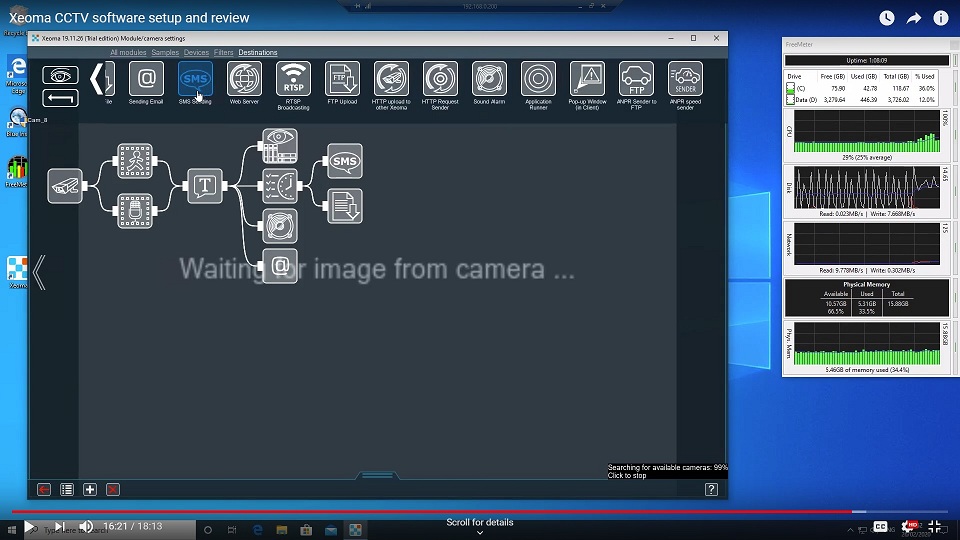
Task: Switch to the Filters tab
Action: pos(223,53)
